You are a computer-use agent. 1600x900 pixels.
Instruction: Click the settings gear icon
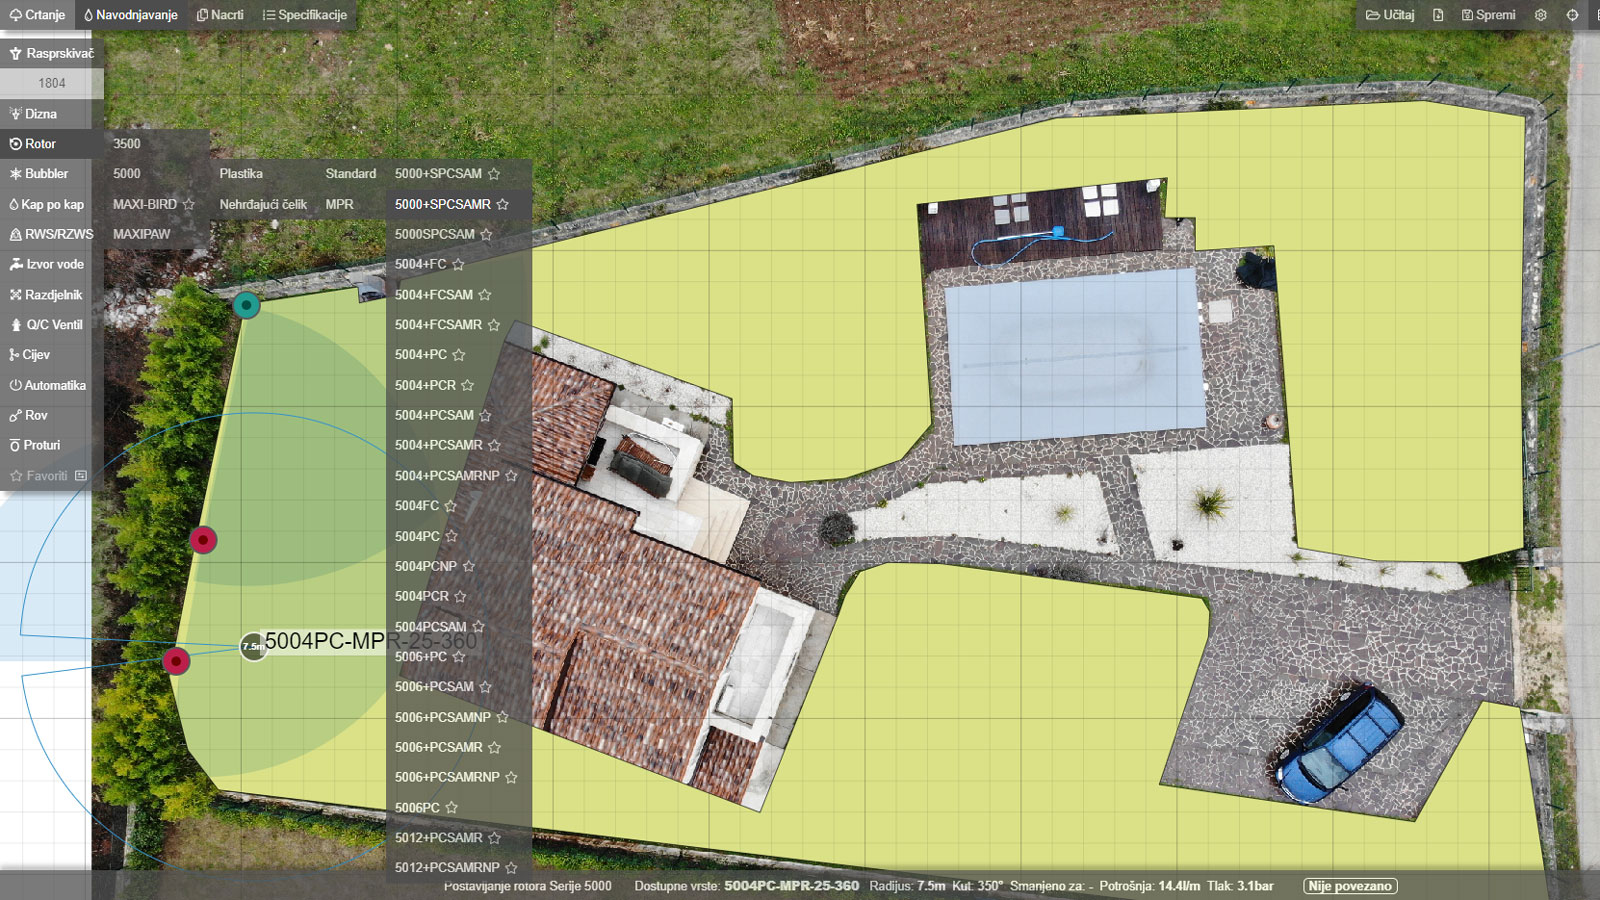click(1540, 15)
